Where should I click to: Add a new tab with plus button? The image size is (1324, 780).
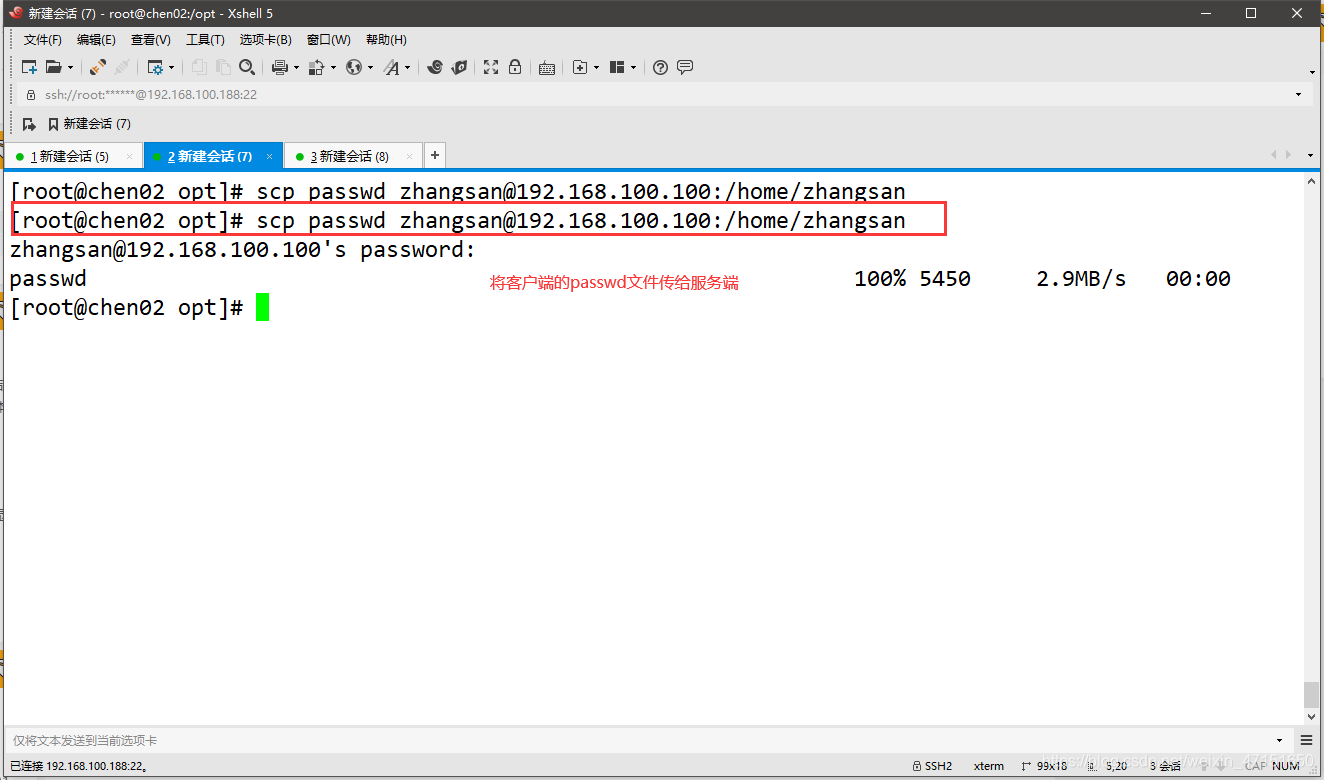435,156
